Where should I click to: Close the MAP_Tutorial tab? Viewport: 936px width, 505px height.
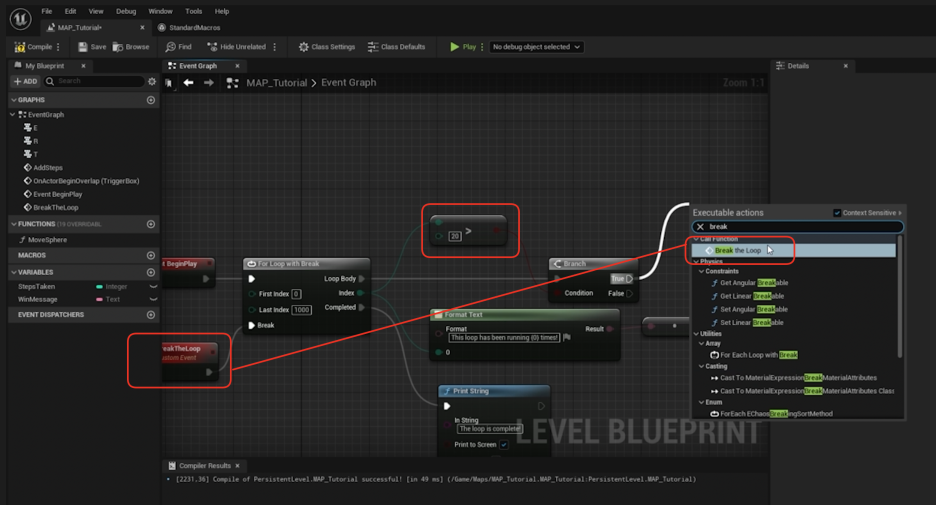(x=142, y=27)
